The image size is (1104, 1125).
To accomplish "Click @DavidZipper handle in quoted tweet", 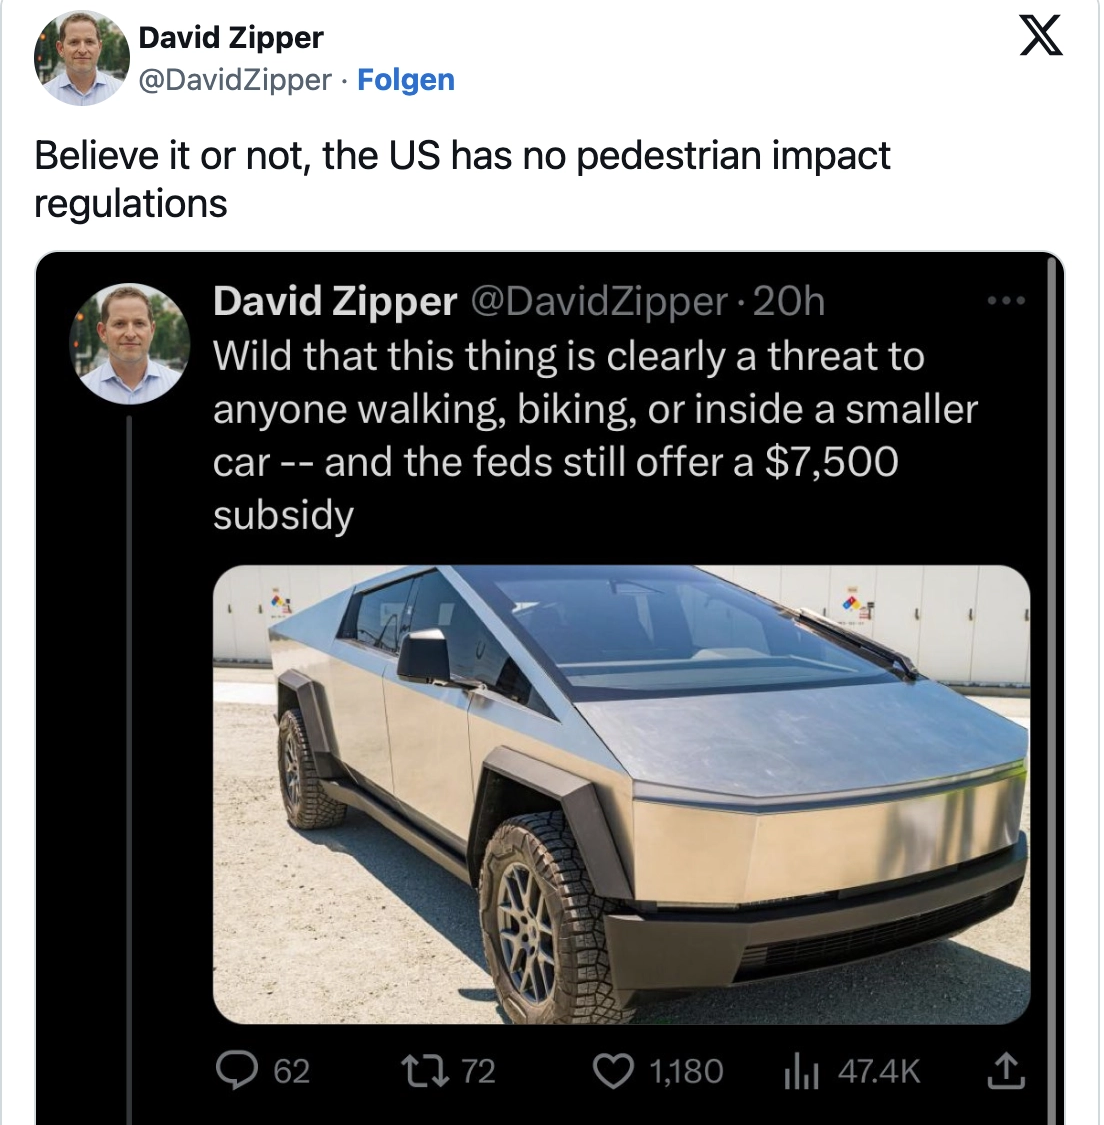I will 598,301.
